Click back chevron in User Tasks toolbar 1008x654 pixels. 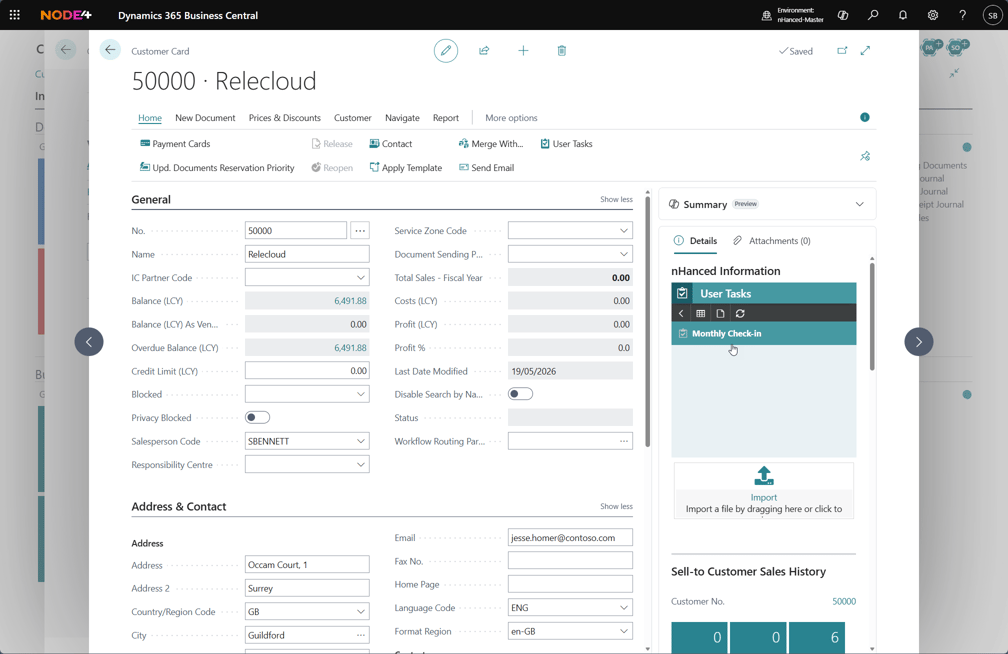pyautogui.click(x=681, y=313)
